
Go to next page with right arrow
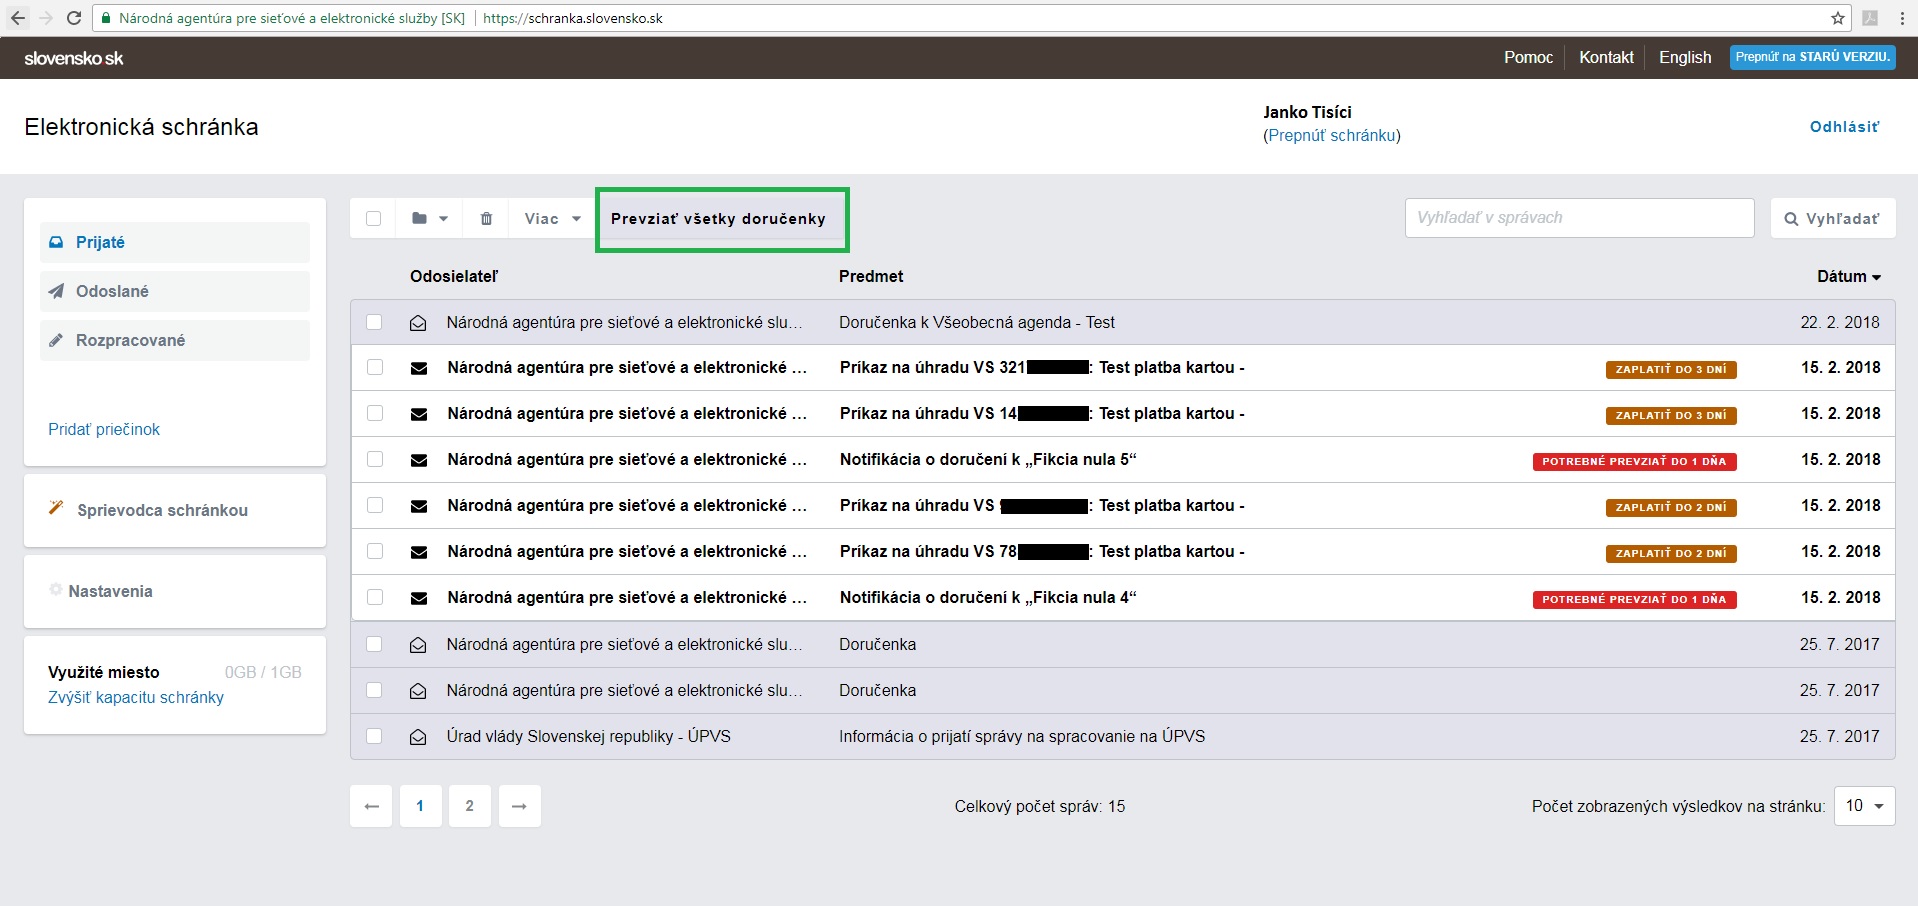click(x=519, y=806)
